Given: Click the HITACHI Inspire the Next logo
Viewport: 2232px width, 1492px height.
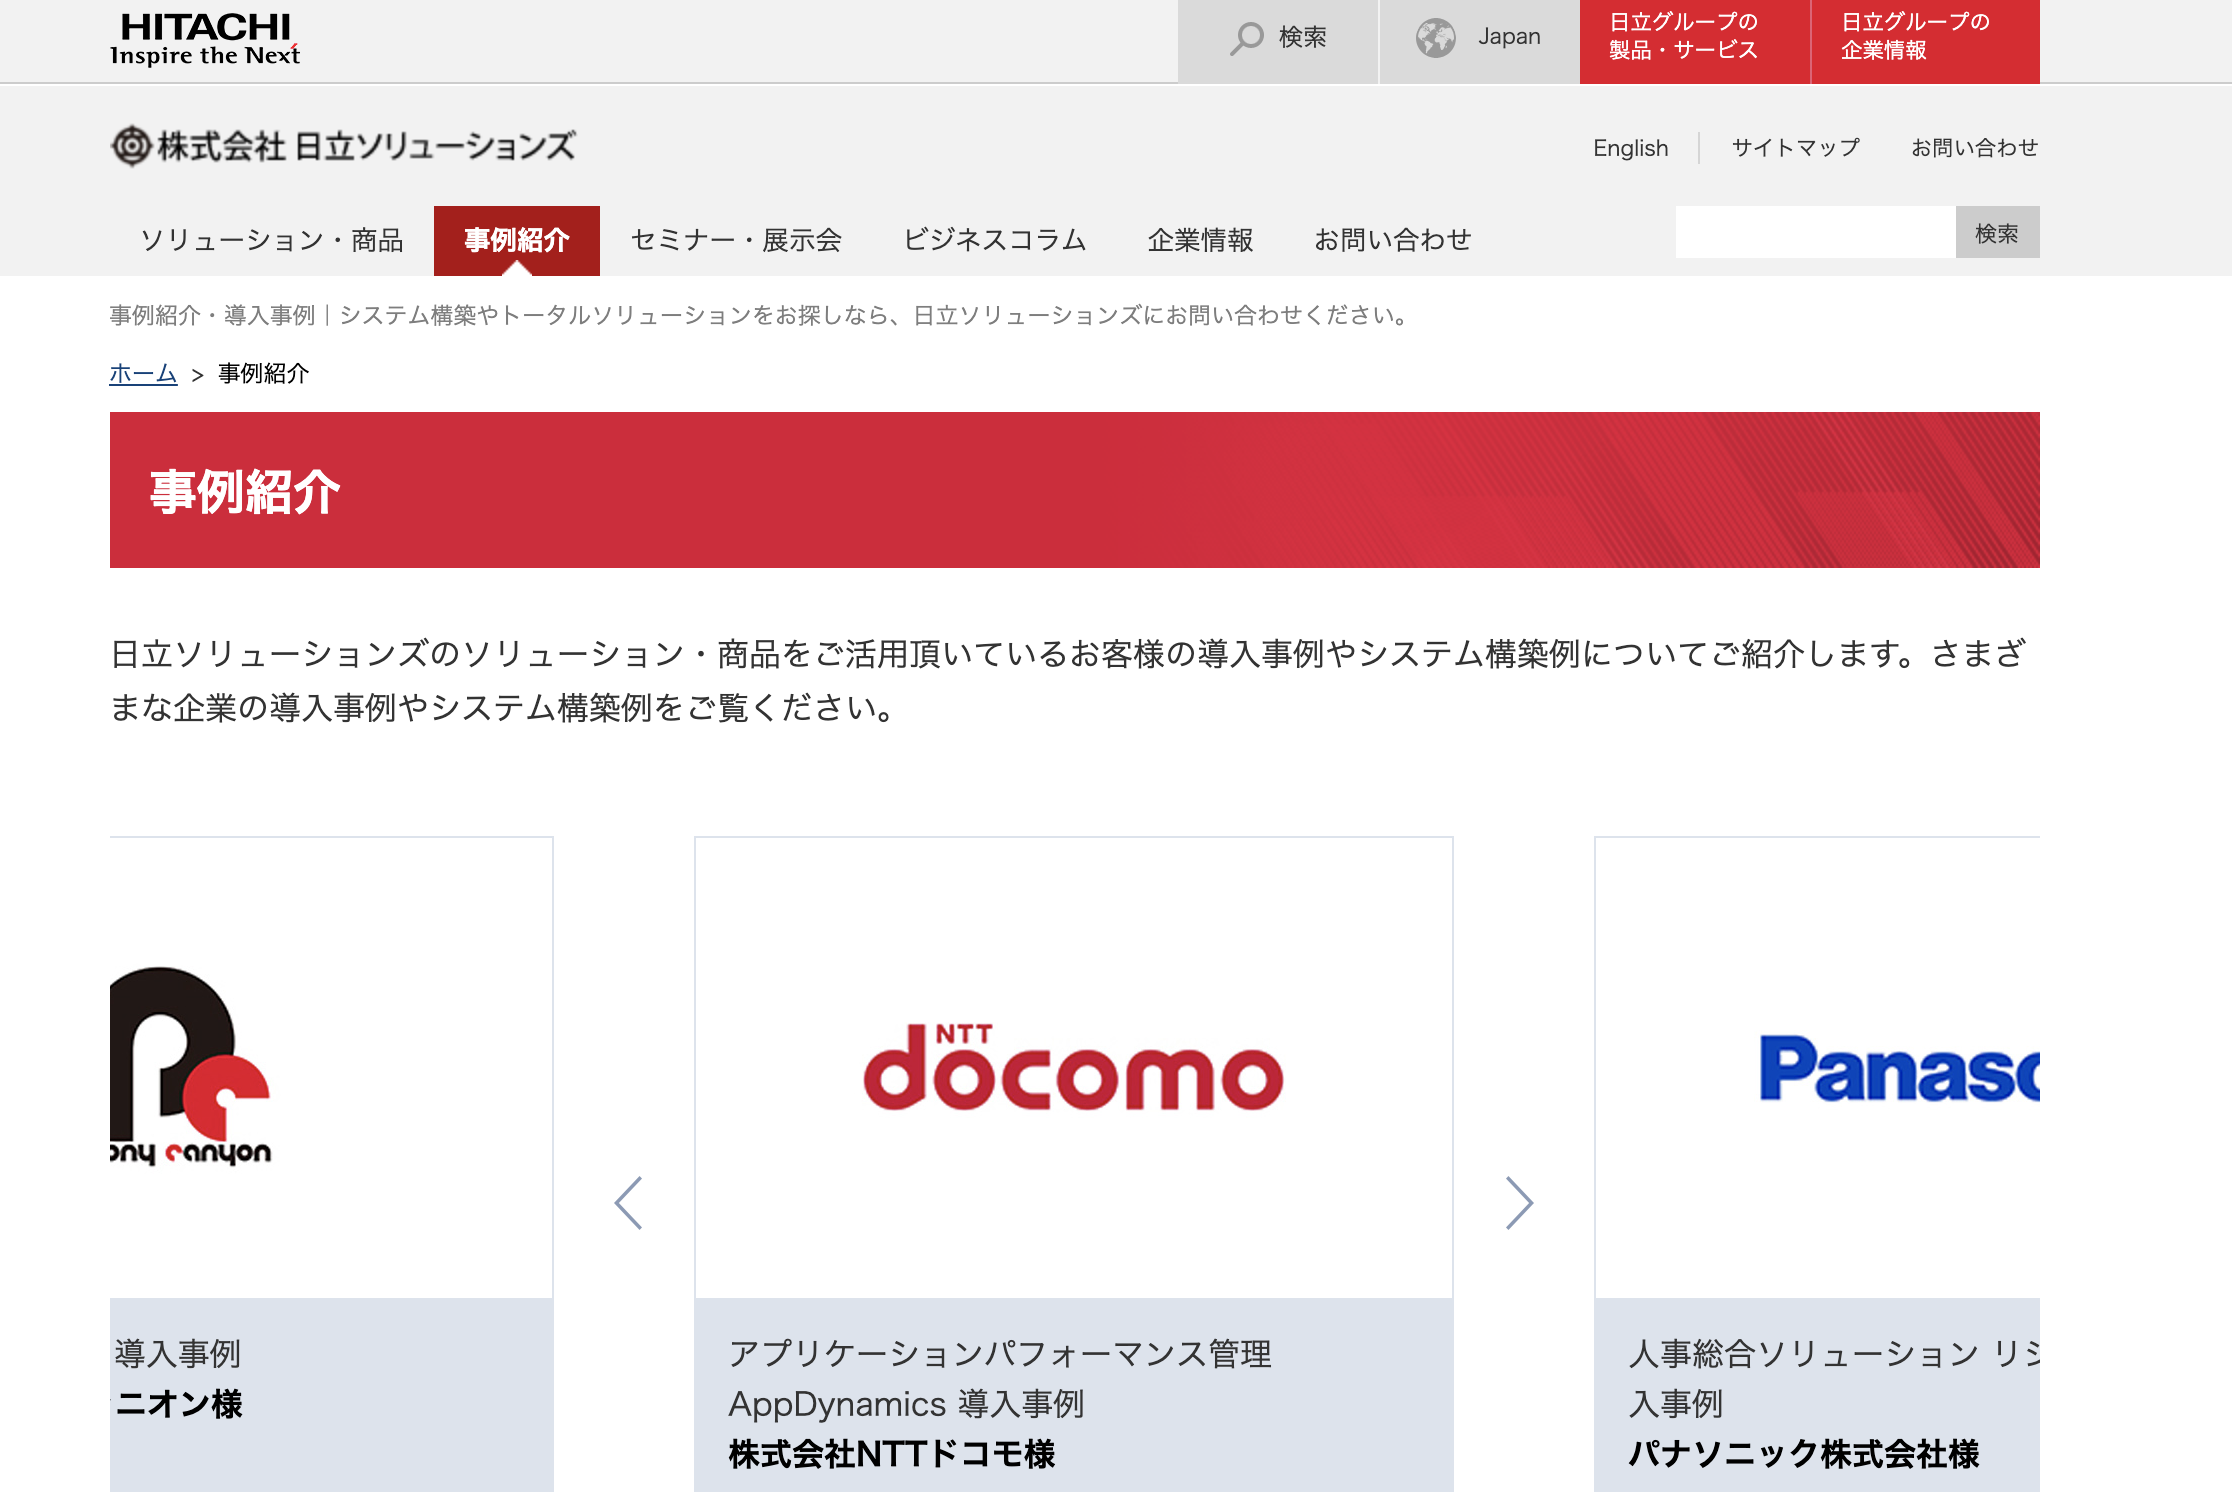Looking at the screenshot, I should tap(205, 40).
